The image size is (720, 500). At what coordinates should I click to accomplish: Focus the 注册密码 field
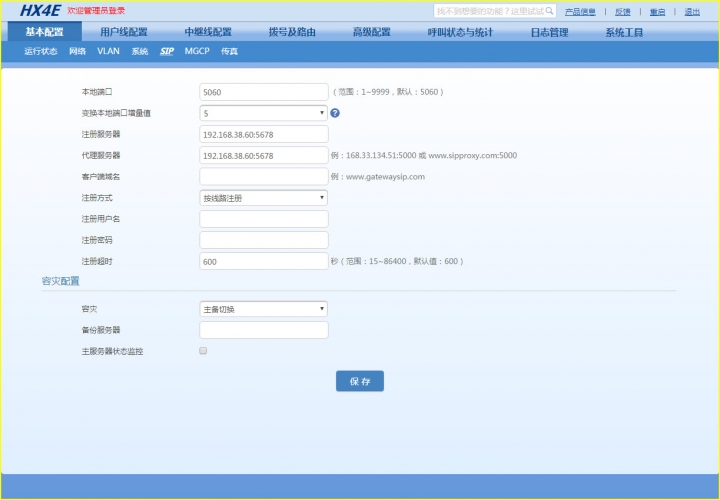[264, 240]
